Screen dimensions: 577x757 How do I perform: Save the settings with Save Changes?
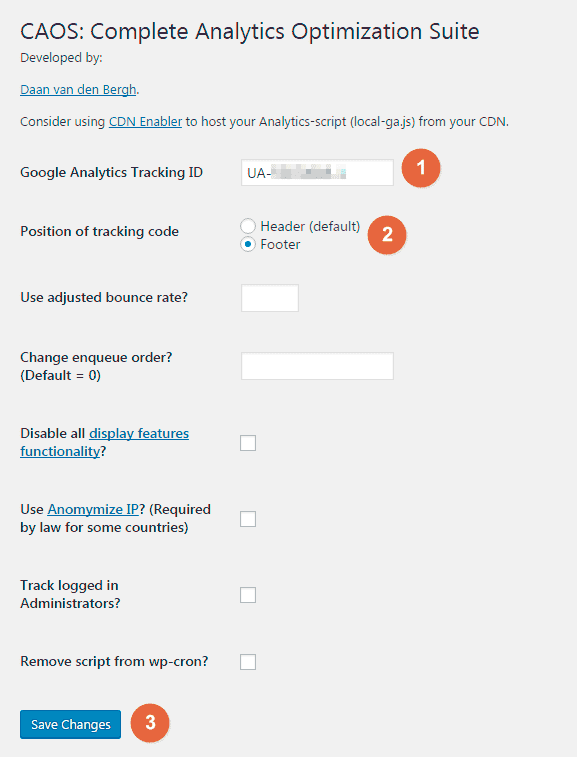(x=70, y=724)
